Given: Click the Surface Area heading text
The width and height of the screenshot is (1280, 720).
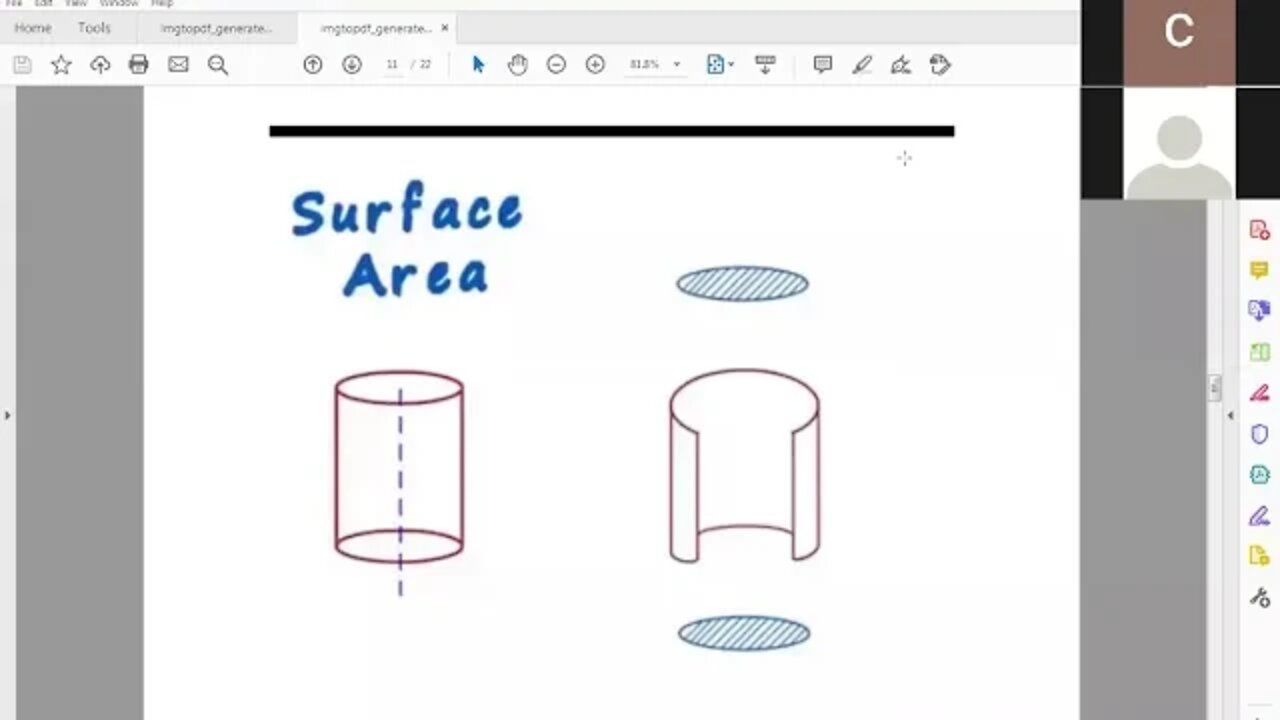Looking at the screenshot, I should pos(407,240).
